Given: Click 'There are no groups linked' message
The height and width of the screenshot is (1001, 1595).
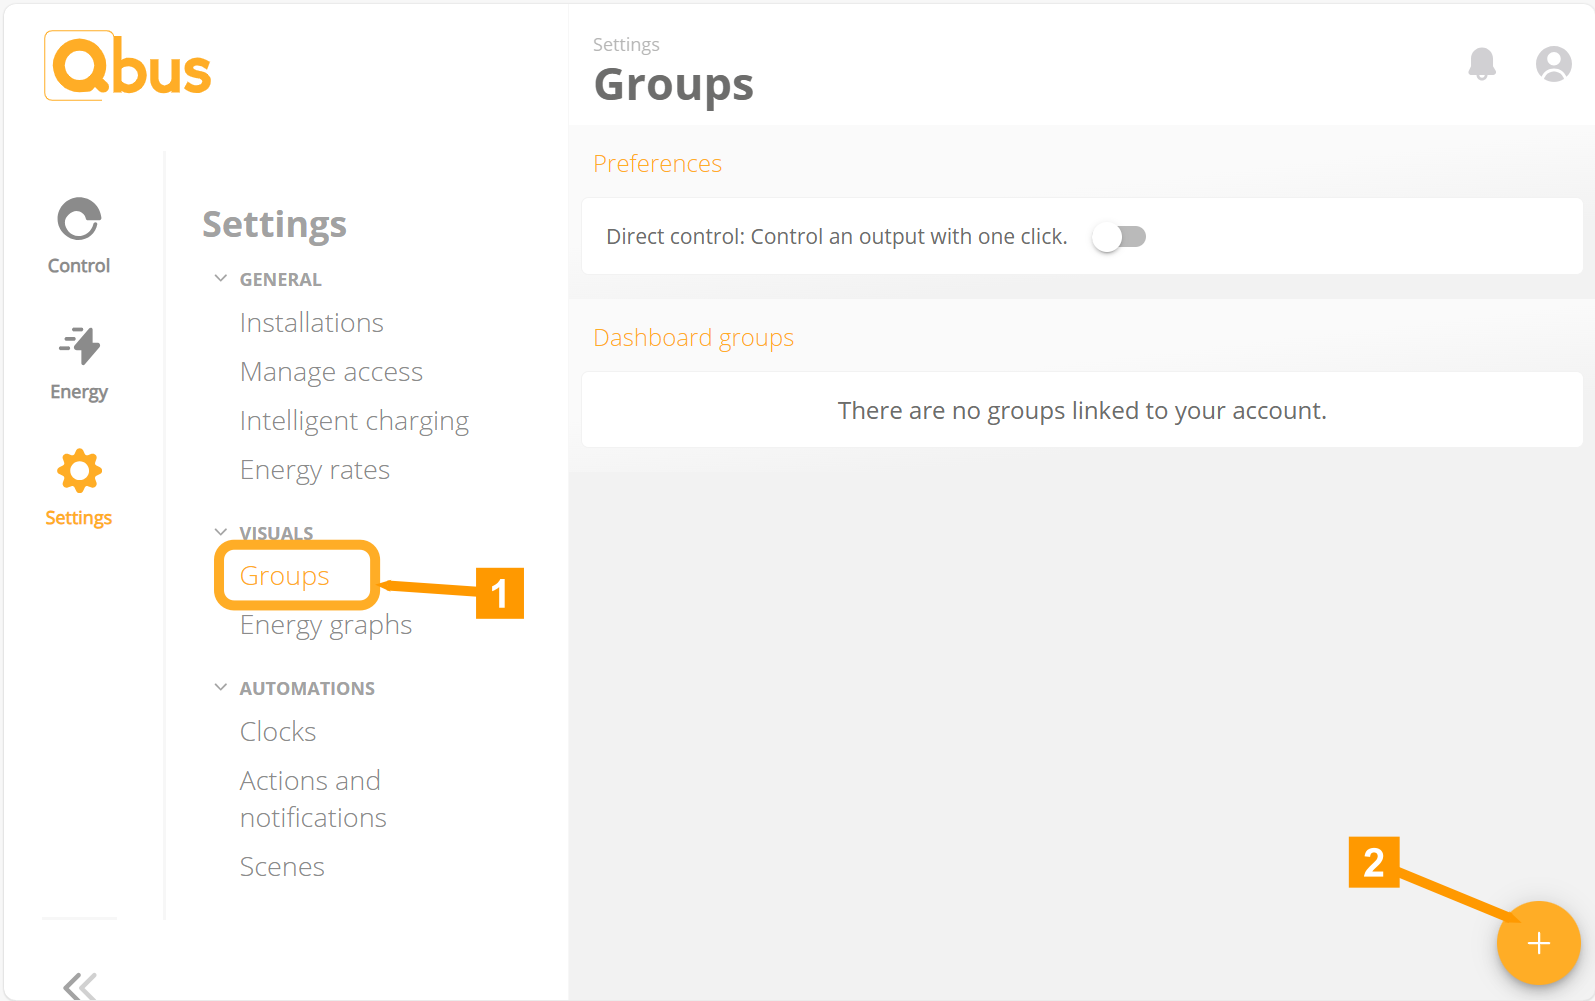Looking at the screenshot, I should [x=1082, y=411].
